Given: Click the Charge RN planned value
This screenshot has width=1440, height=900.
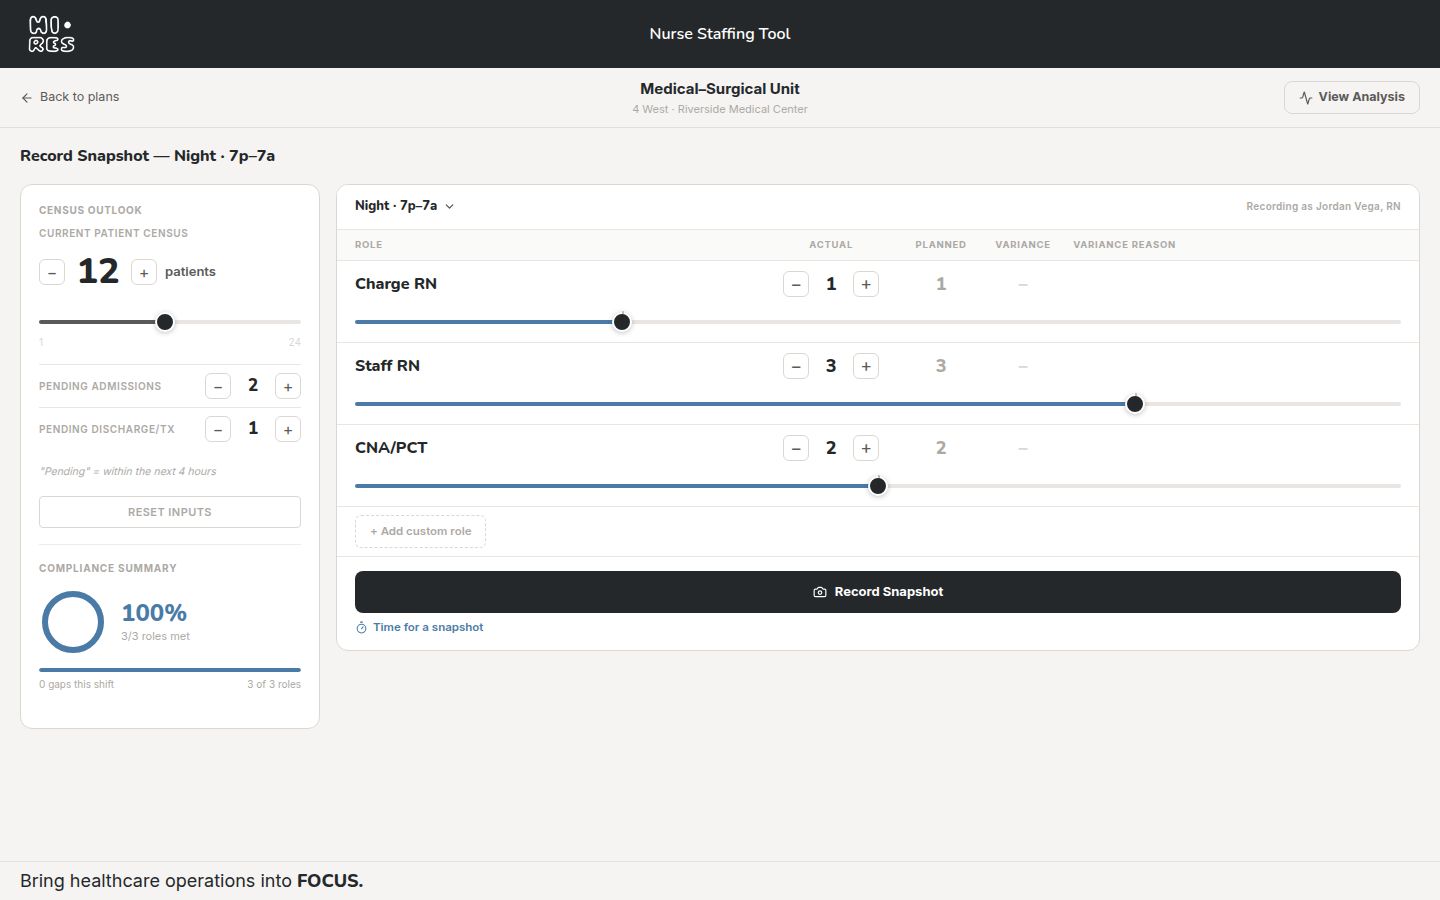Looking at the screenshot, I should [x=941, y=284].
